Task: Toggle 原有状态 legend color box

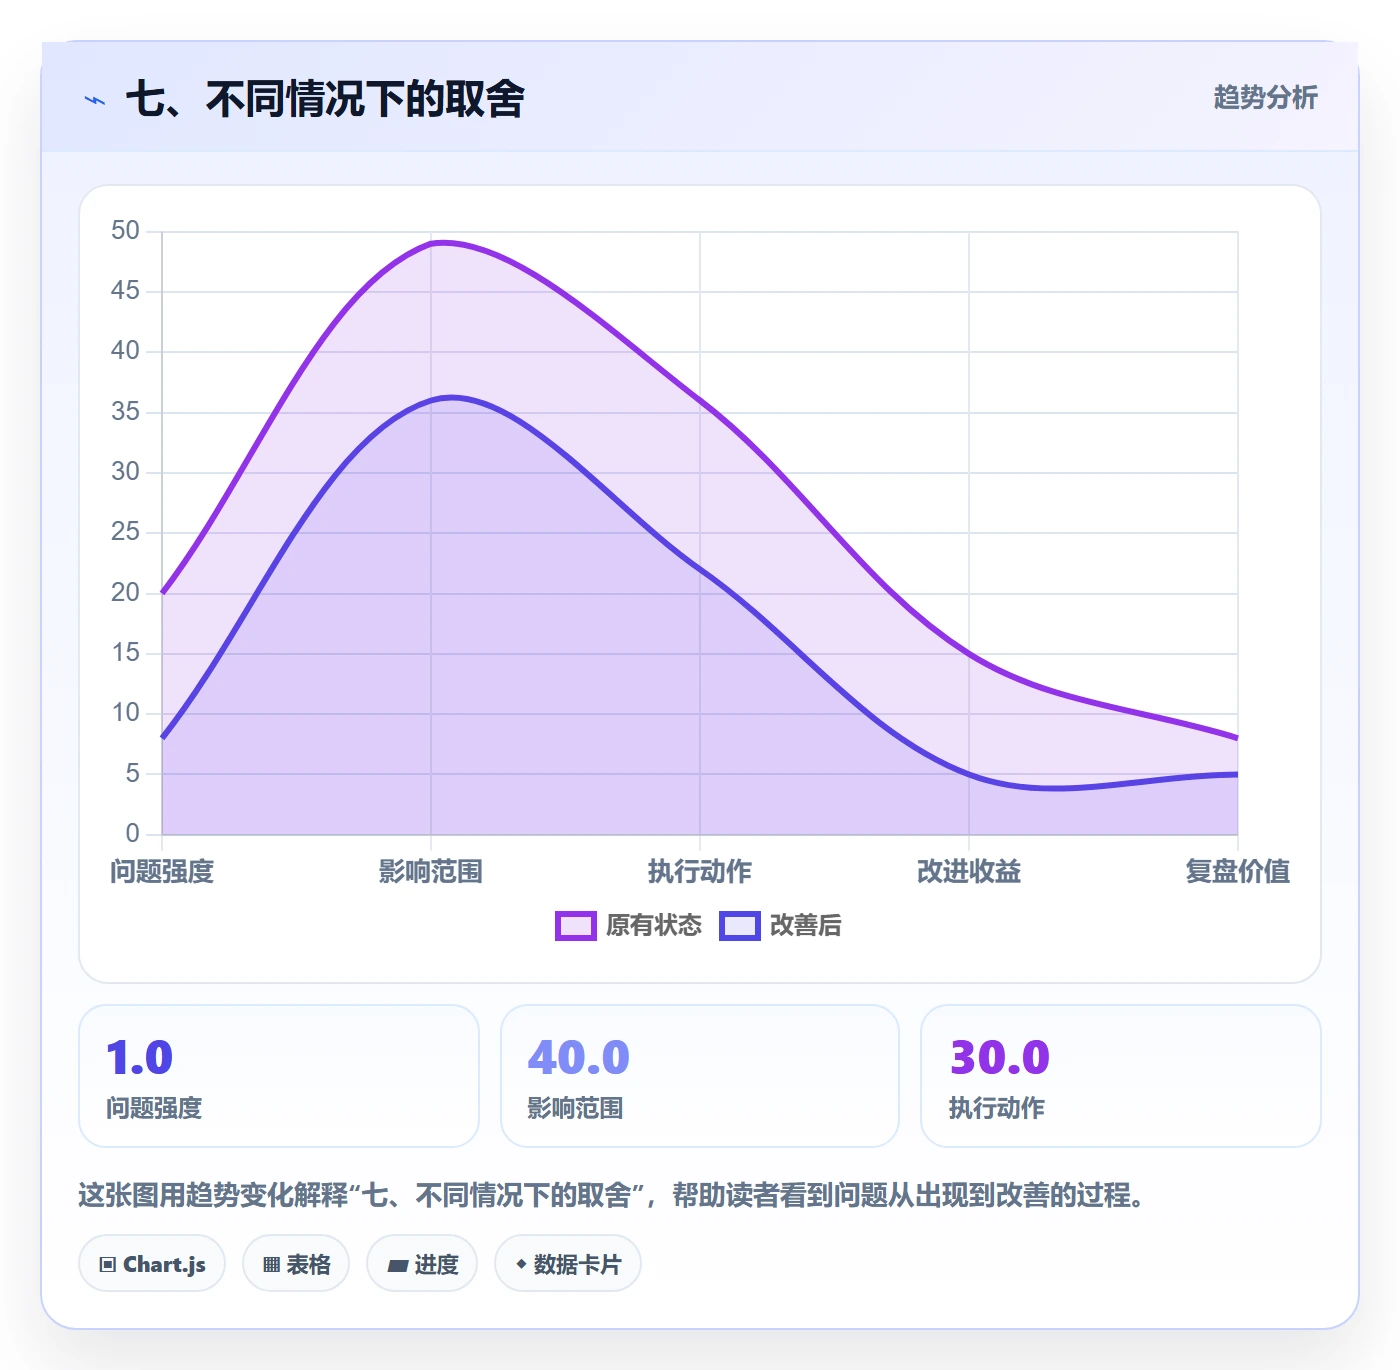Action: pos(576,926)
